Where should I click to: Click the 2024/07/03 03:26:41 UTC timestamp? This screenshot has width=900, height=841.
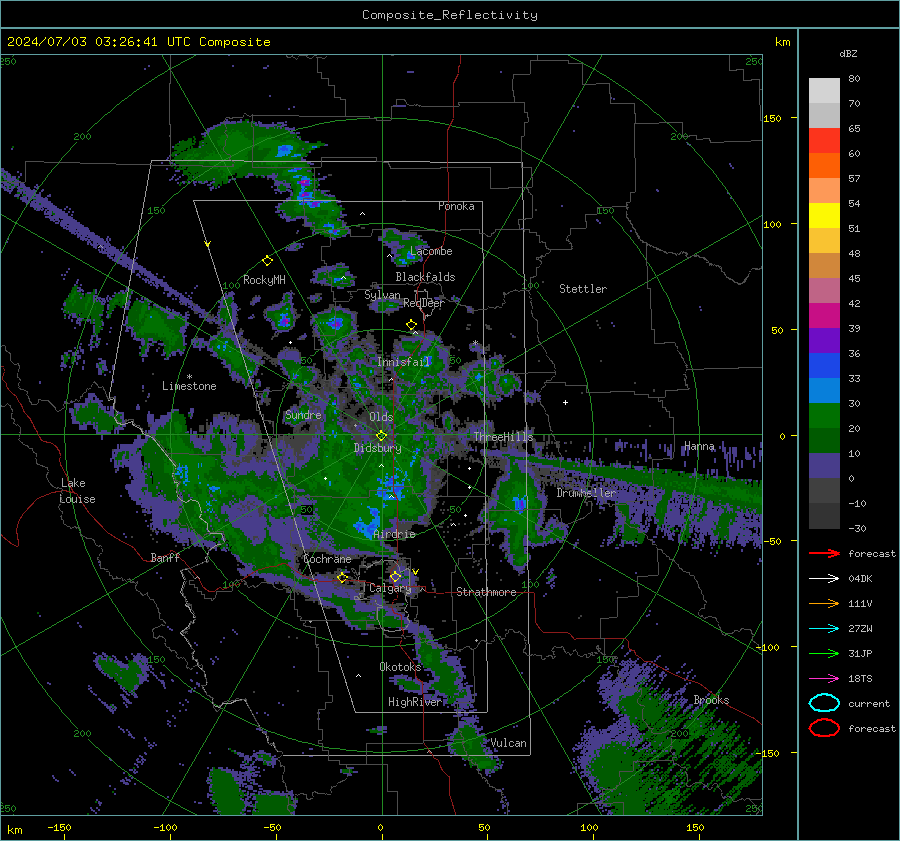(138, 42)
